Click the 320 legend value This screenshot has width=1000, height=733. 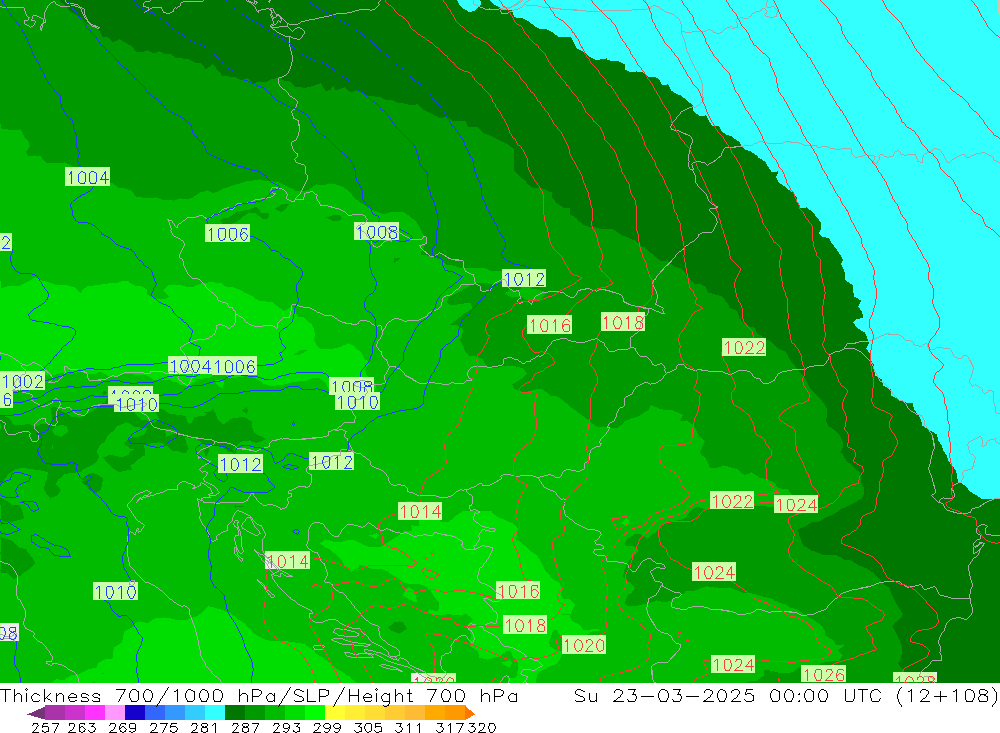(482, 727)
